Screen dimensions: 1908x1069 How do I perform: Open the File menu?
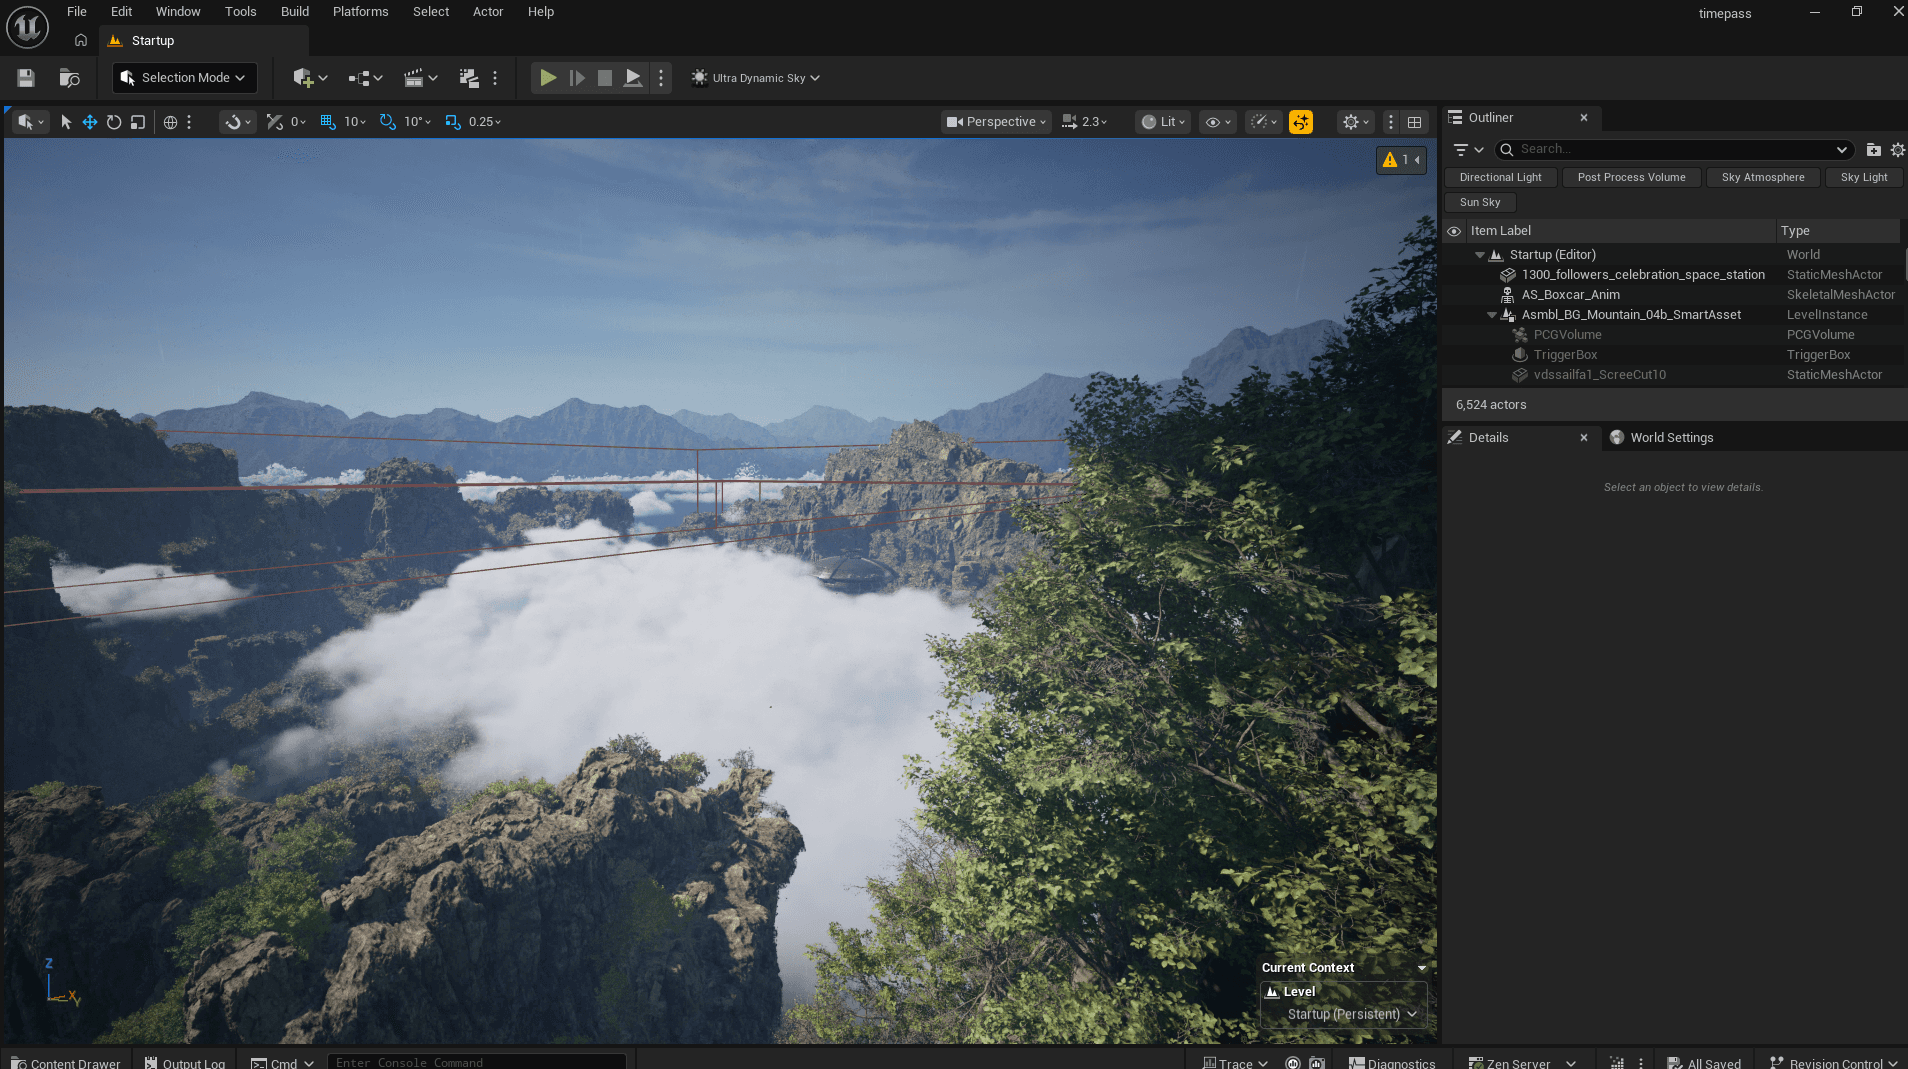77,12
